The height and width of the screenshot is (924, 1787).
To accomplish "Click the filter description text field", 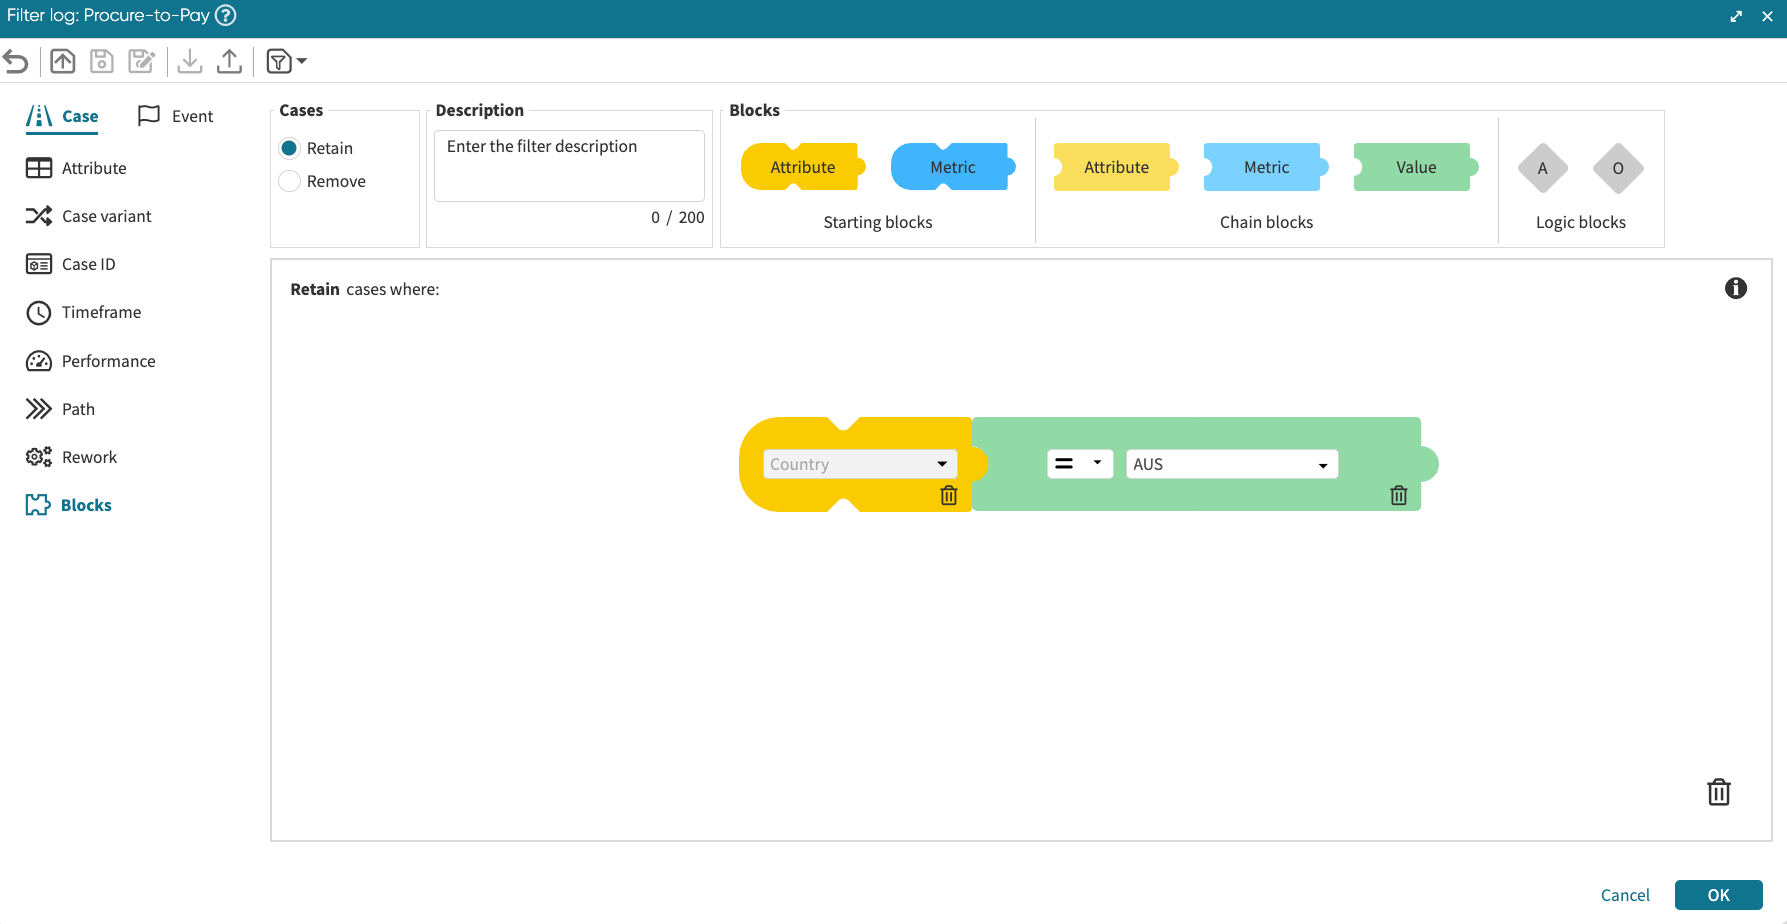I will click(x=569, y=165).
